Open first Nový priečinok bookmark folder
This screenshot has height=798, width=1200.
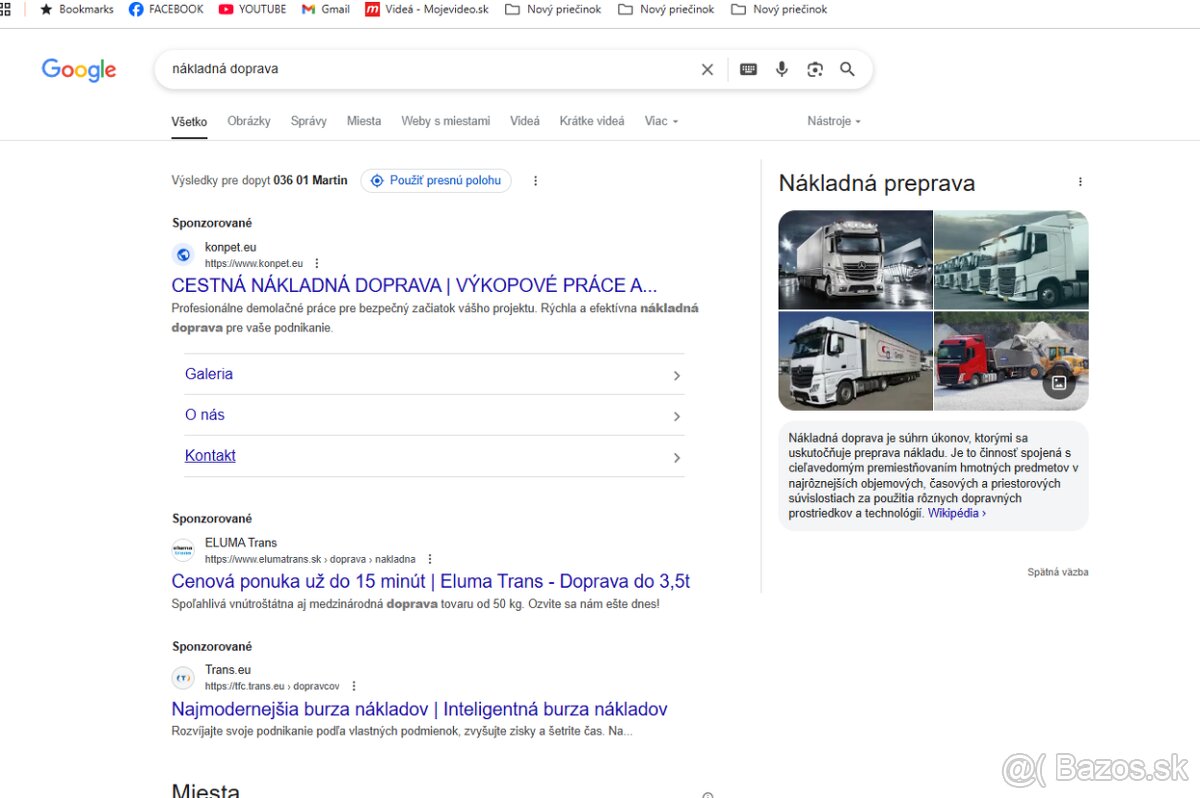click(553, 9)
